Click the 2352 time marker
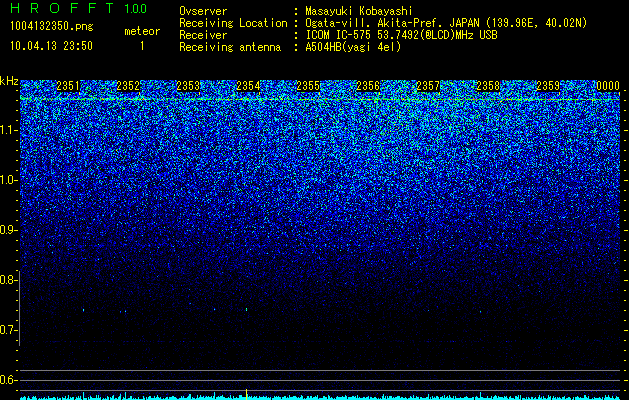Screen dimensions: 629x400 click(x=128, y=86)
